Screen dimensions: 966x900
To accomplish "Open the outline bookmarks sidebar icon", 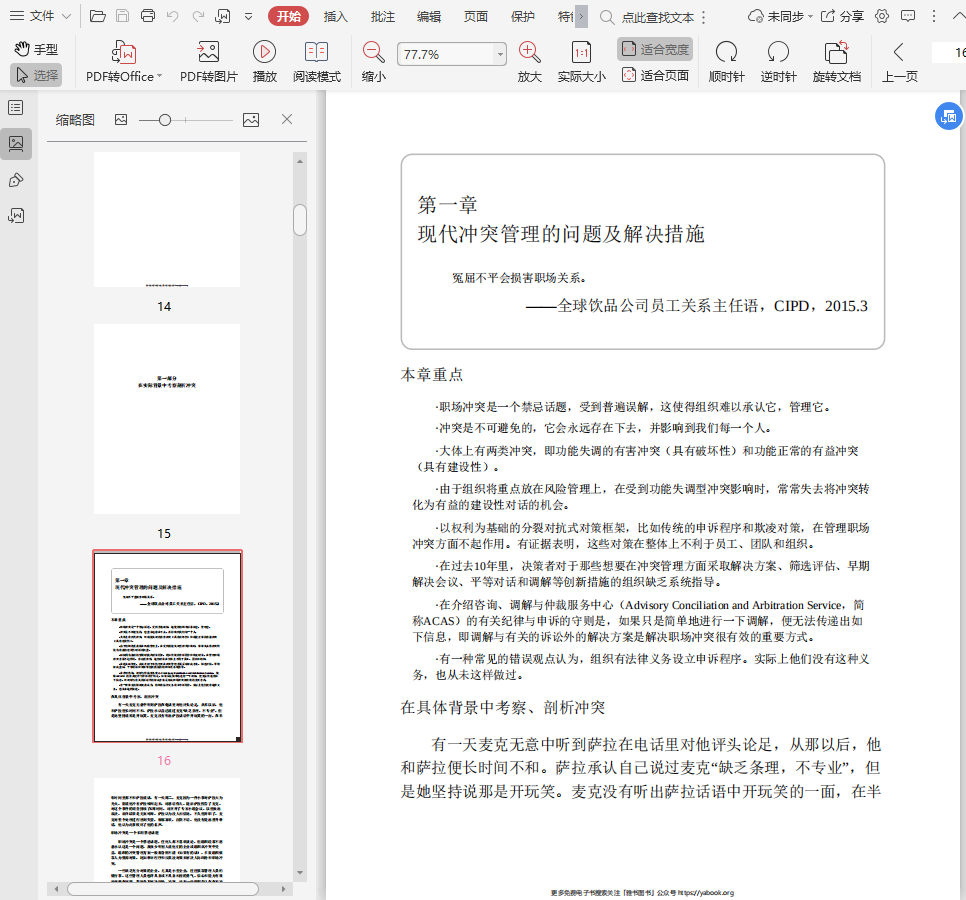I will 16,108.
